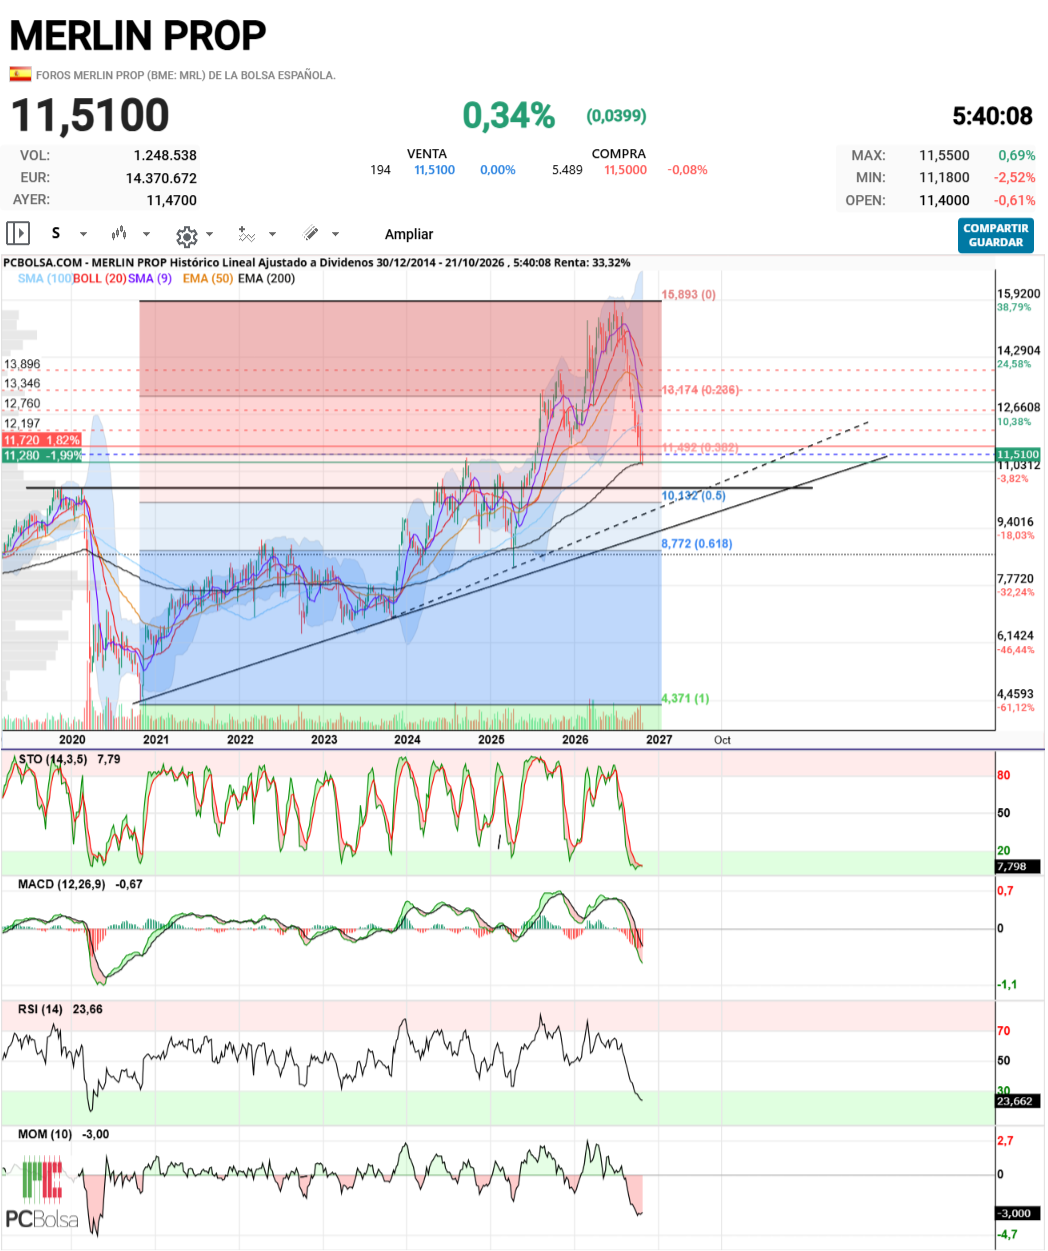The image size is (1048, 1251).
Task: Open the indicators dropdown arrow
Action: [x=272, y=235]
